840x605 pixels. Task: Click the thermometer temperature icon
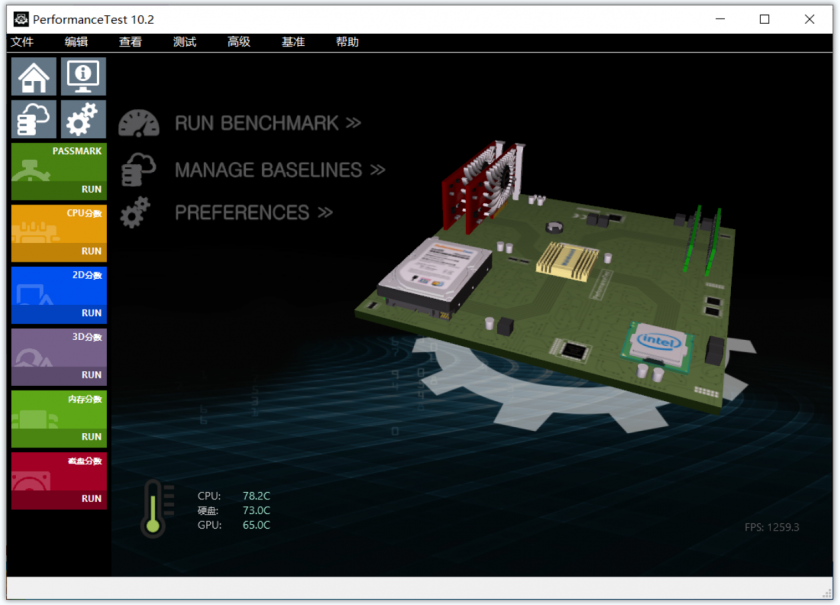(155, 509)
